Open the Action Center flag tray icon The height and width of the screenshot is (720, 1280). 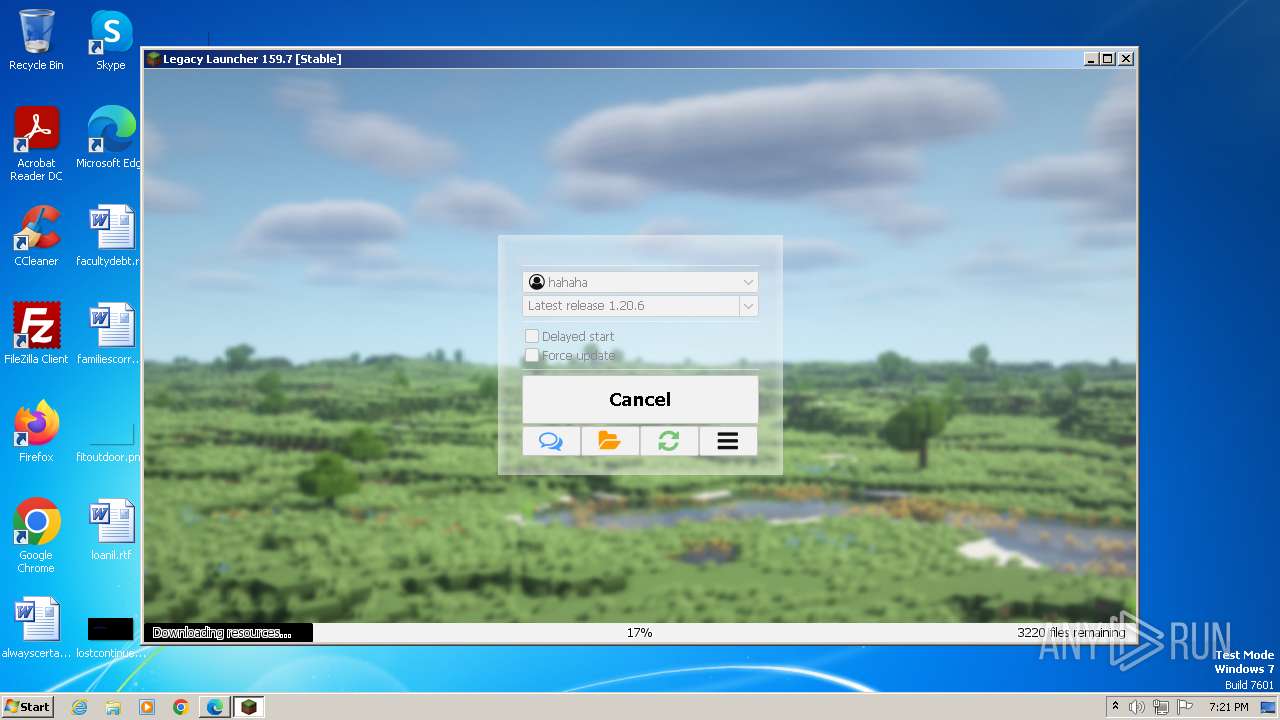[1185, 707]
